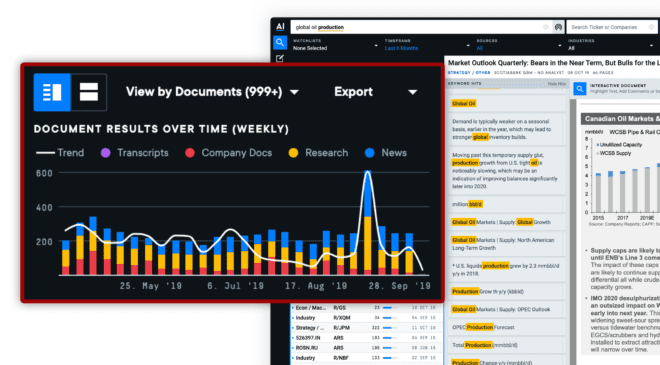The image size is (660, 365).
Task: Open the edit note icon in sidebar
Action: tap(280, 59)
